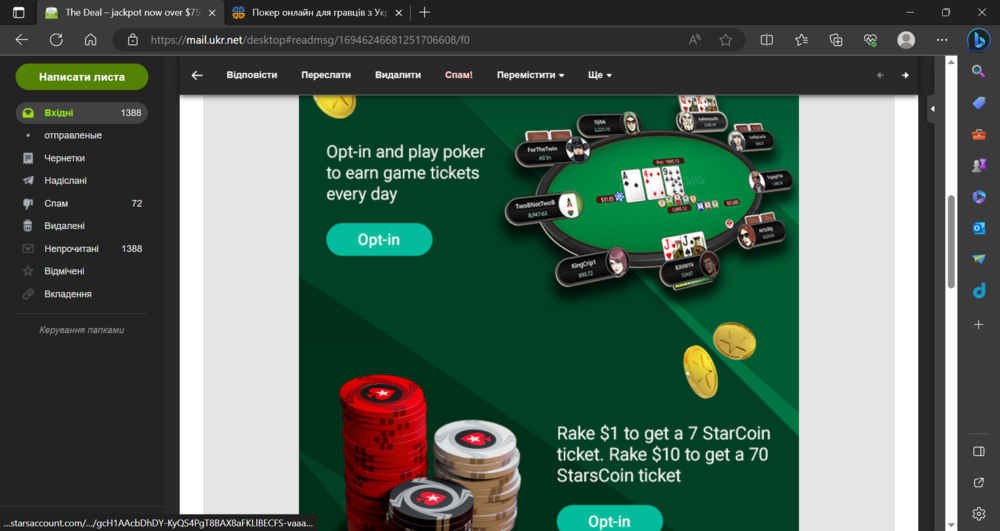Screen dimensions: 1000x531
Task: Open sidebar settings gear
Action: pyautogui.click(x=978, y=513)
